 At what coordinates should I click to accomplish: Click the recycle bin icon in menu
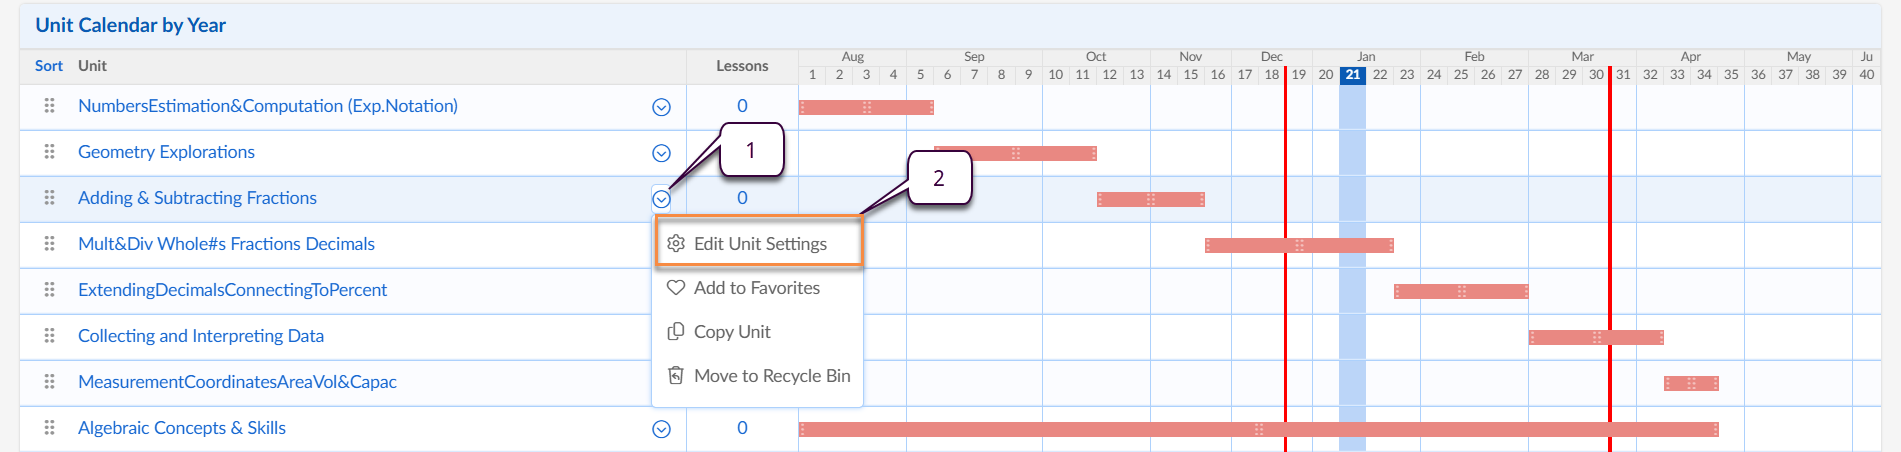pos(676,376)
